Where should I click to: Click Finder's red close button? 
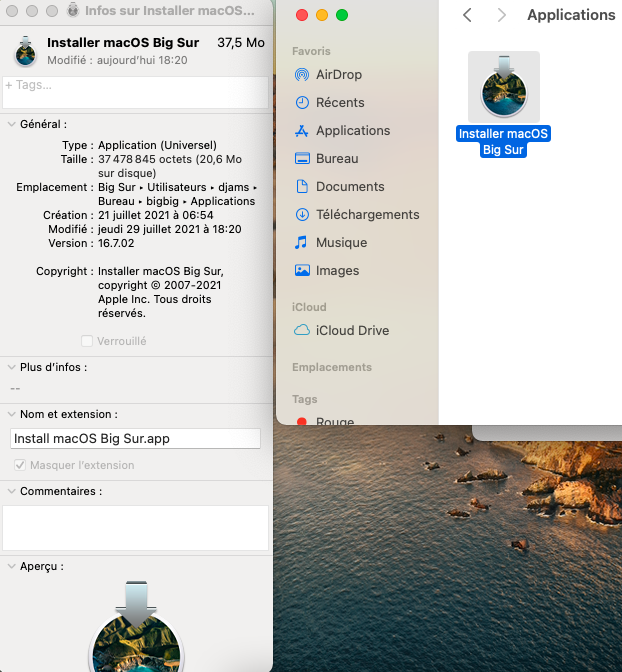click(x=302, y=15)
